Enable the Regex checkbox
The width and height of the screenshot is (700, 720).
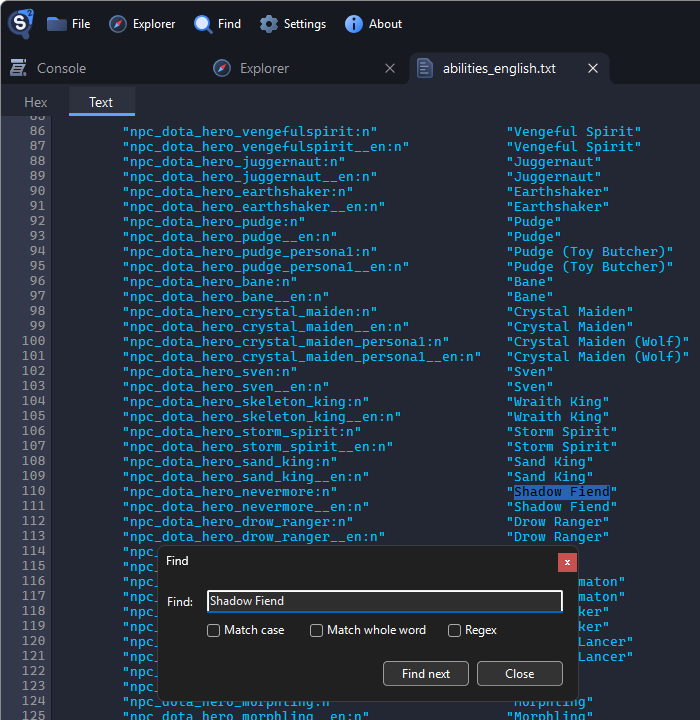click(454, 630)
